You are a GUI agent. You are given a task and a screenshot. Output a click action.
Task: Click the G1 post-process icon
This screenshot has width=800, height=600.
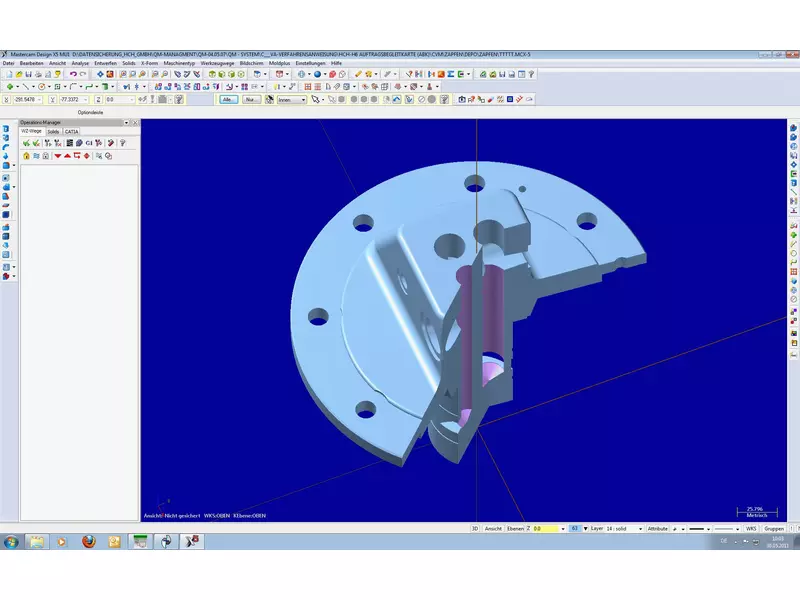89,144
